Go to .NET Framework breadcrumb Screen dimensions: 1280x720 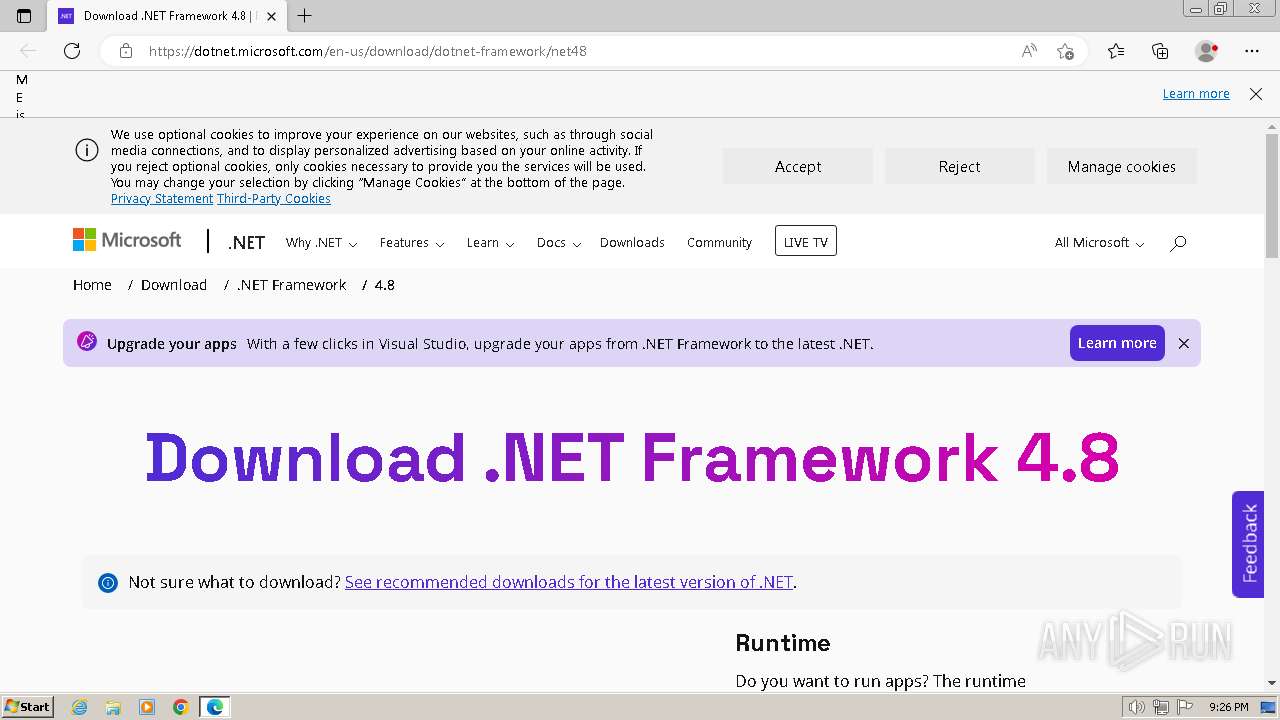click(x=291, y=285)
